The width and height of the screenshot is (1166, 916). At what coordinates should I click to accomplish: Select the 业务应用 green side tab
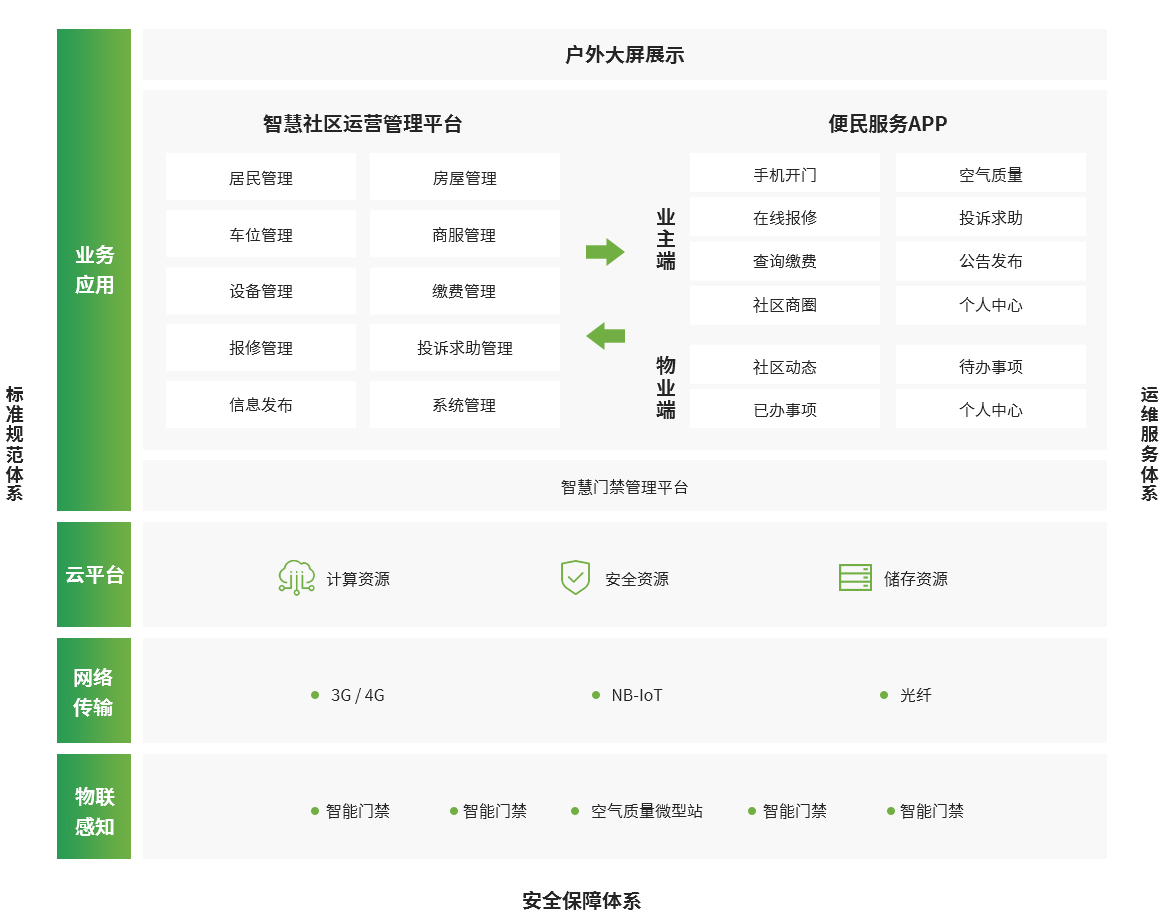pyautogui.click(x=94, y=270)
